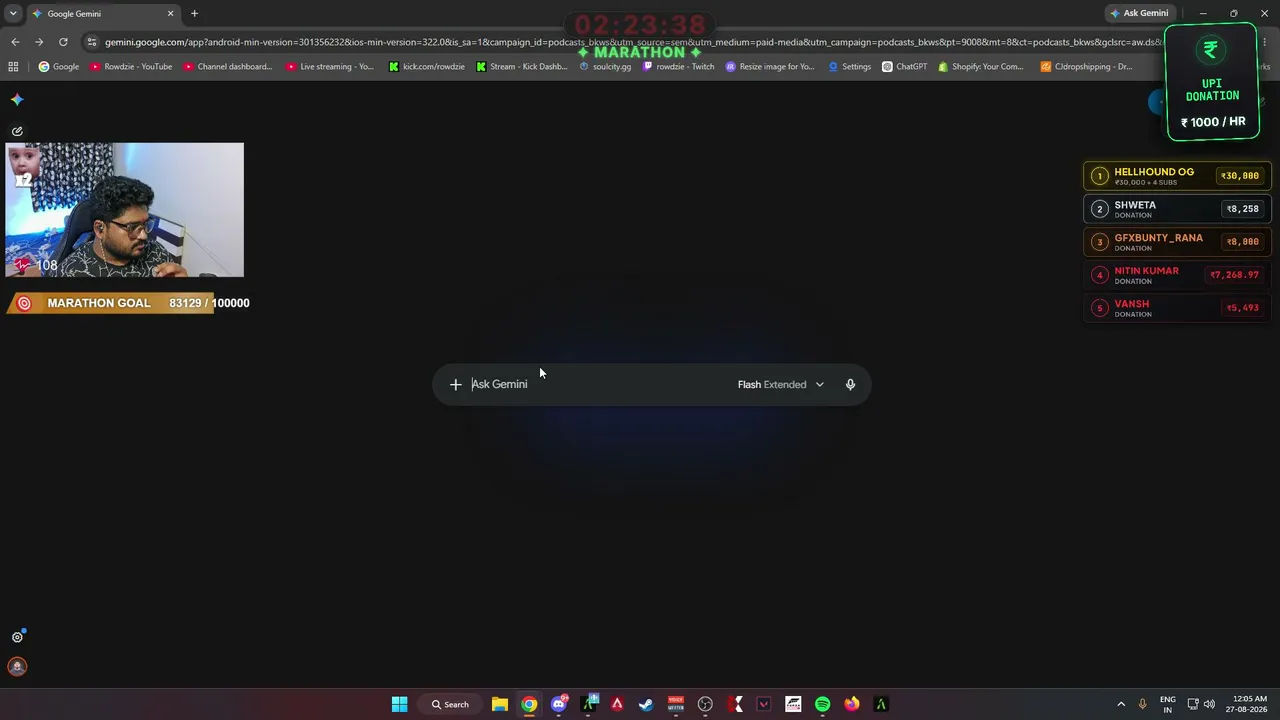Click the site info icon in the address bar

(92, 42)
